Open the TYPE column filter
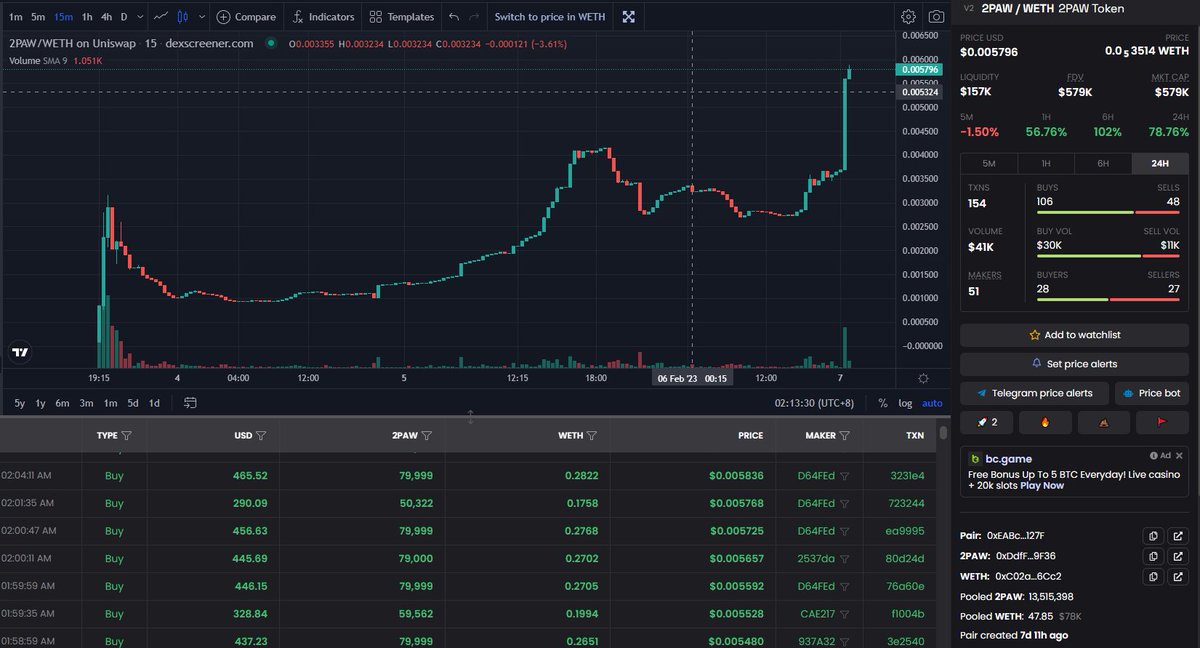Screen dimensions: 1200x648 click(126, 436)
